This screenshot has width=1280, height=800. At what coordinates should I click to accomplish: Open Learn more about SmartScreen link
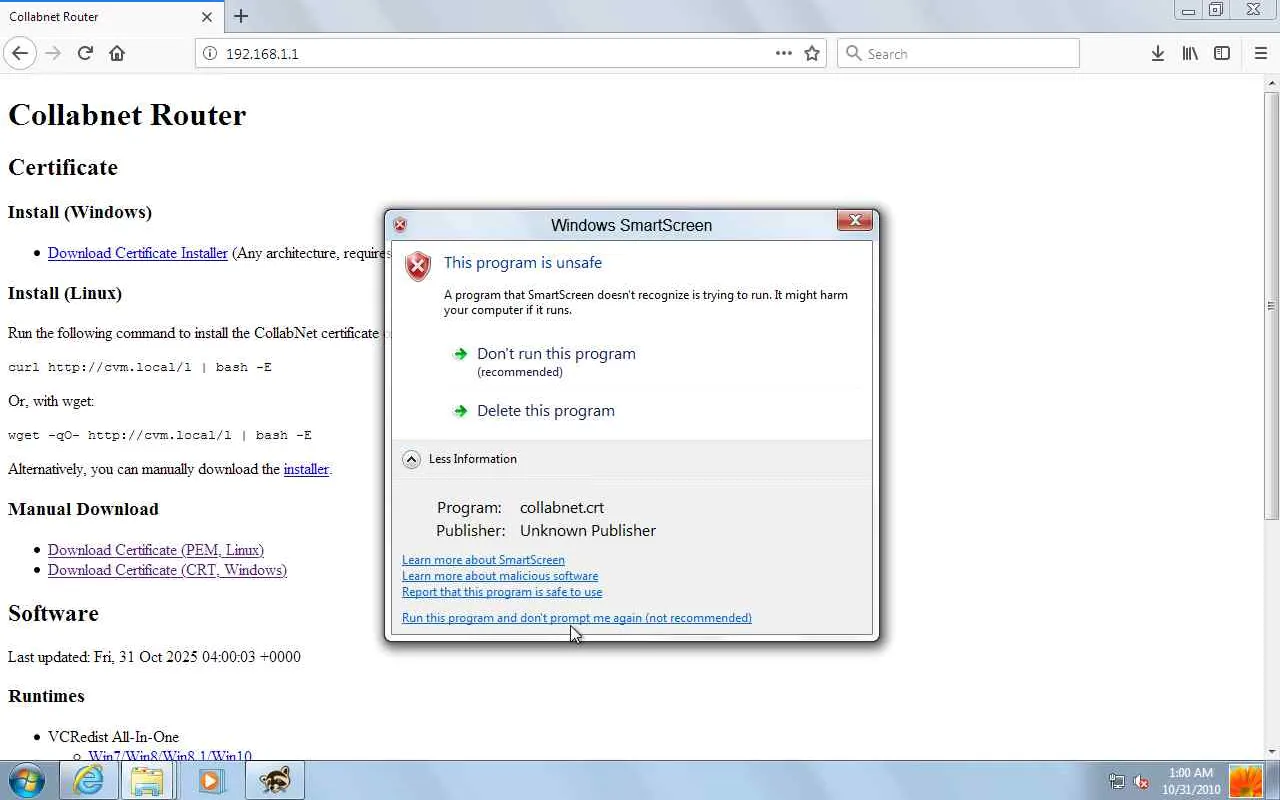pyautogui.click(x=483, y=560)
